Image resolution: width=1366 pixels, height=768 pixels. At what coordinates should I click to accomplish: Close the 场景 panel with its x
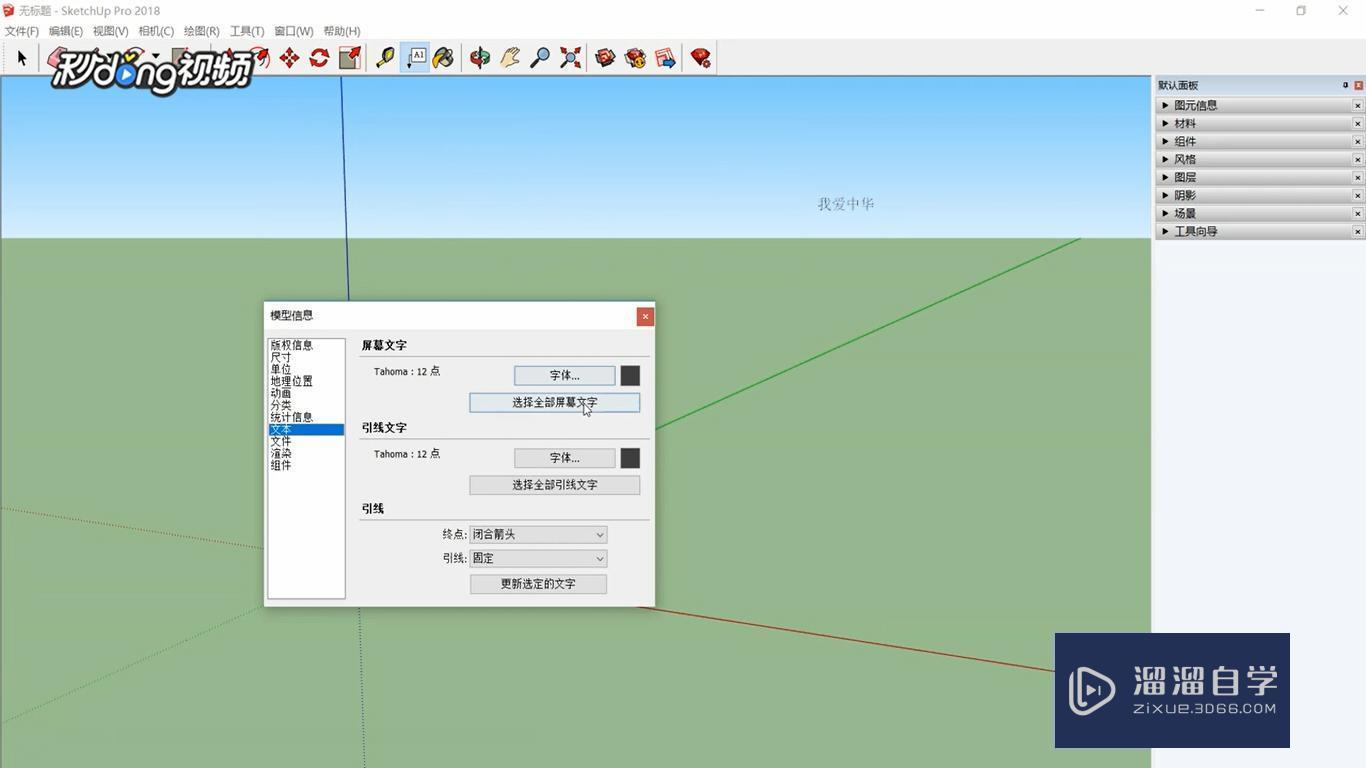(1358, 213)
